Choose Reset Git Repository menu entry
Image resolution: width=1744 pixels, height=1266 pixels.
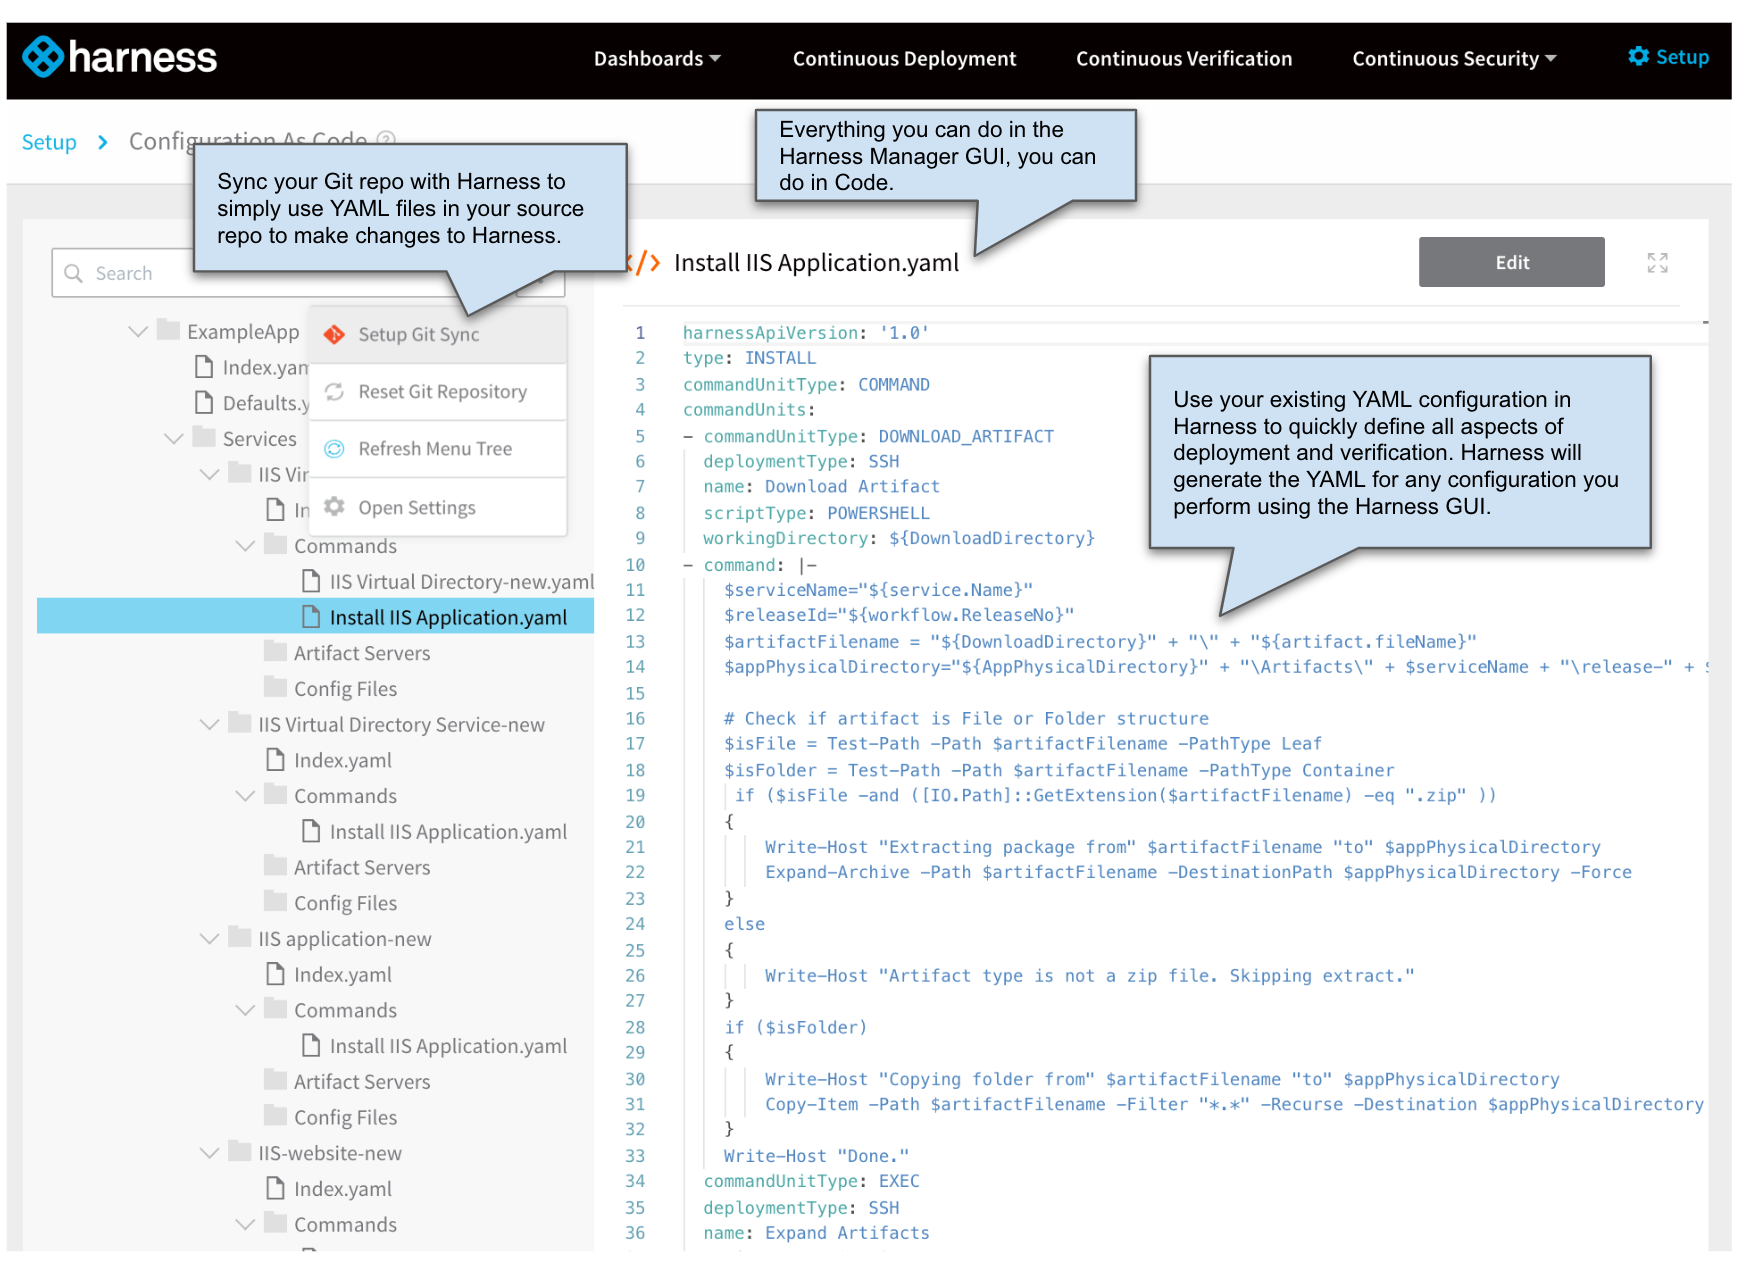coord(438,392)
